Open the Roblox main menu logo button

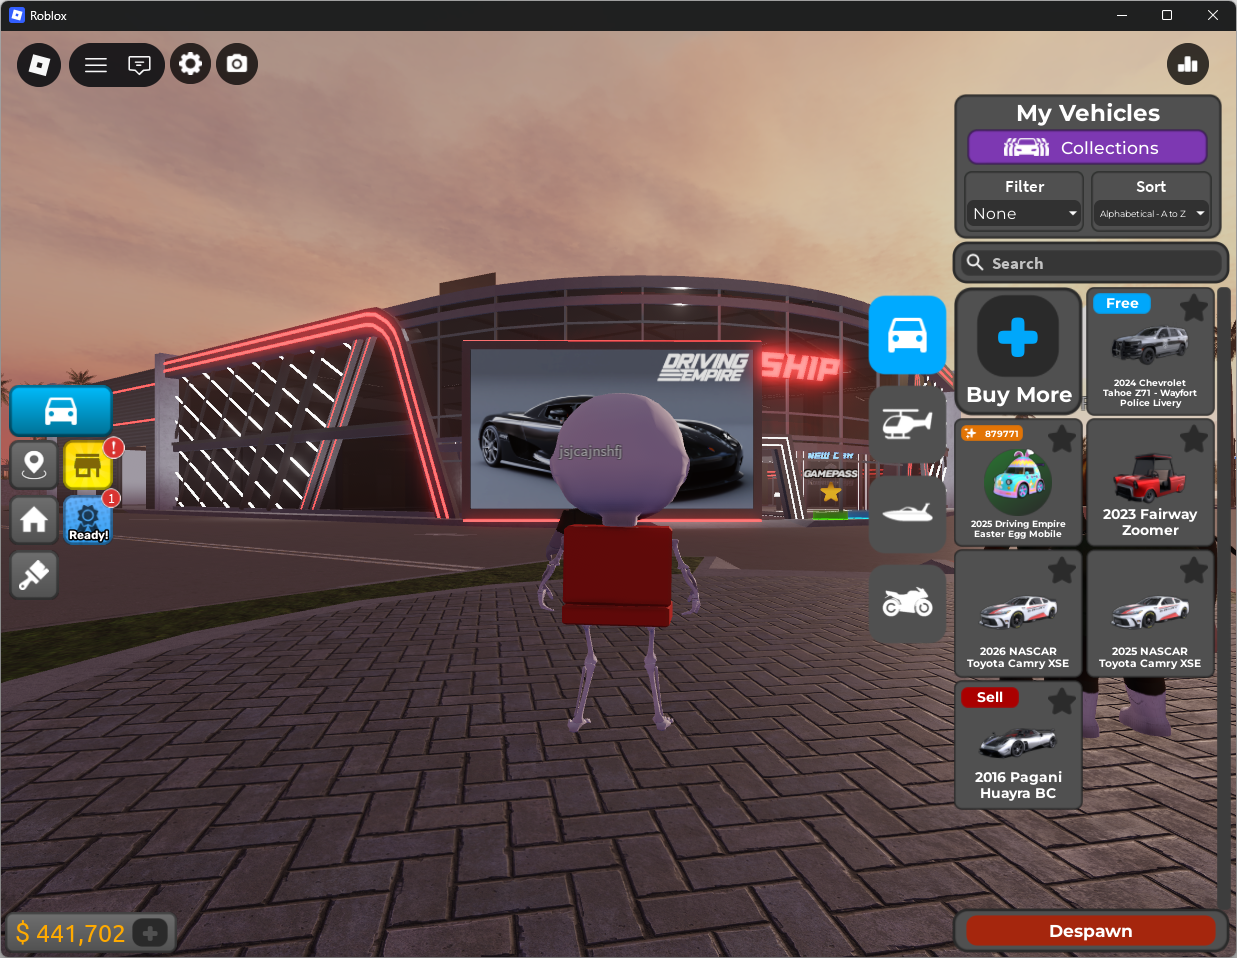click(x=39, y=65)
